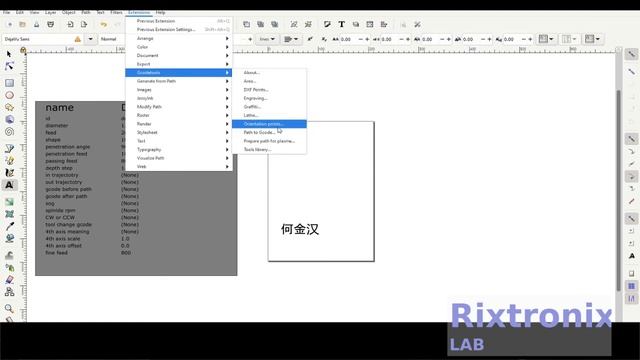Click the Document preferences tools icon
The width and height of the screenshot is (640, 360).
pos(418,24)
